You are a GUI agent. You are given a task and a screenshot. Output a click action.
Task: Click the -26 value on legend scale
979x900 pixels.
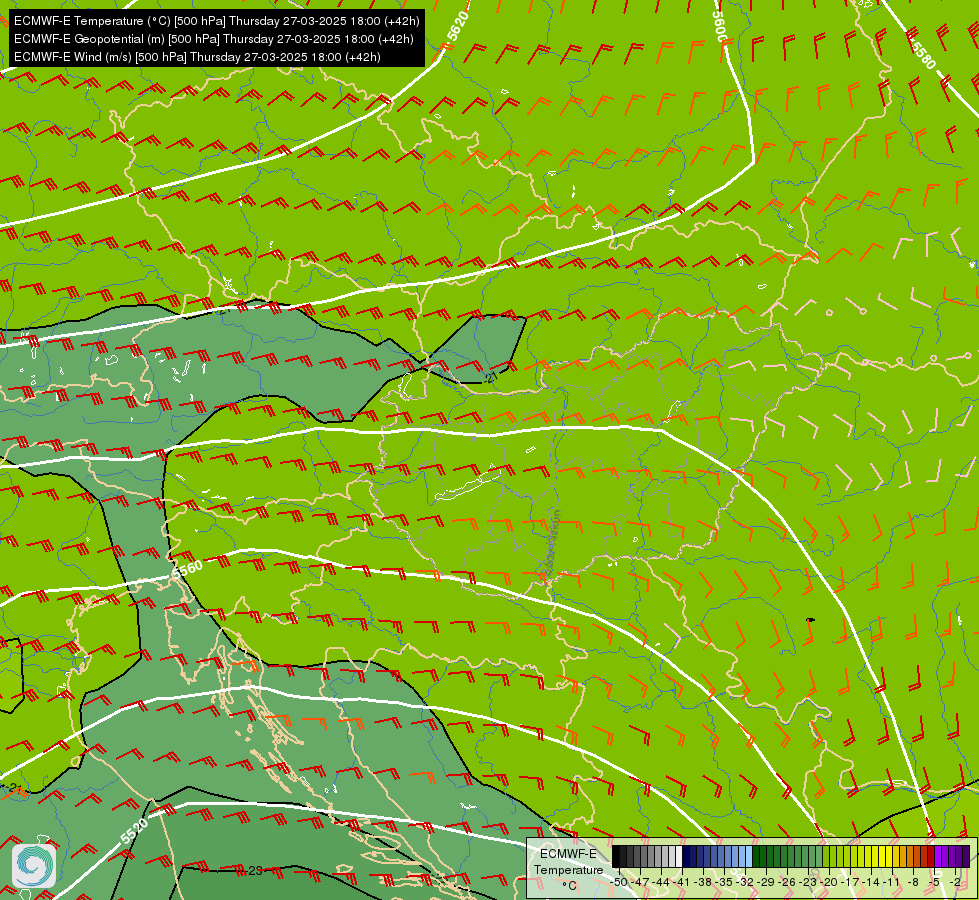tap(787, 882)
